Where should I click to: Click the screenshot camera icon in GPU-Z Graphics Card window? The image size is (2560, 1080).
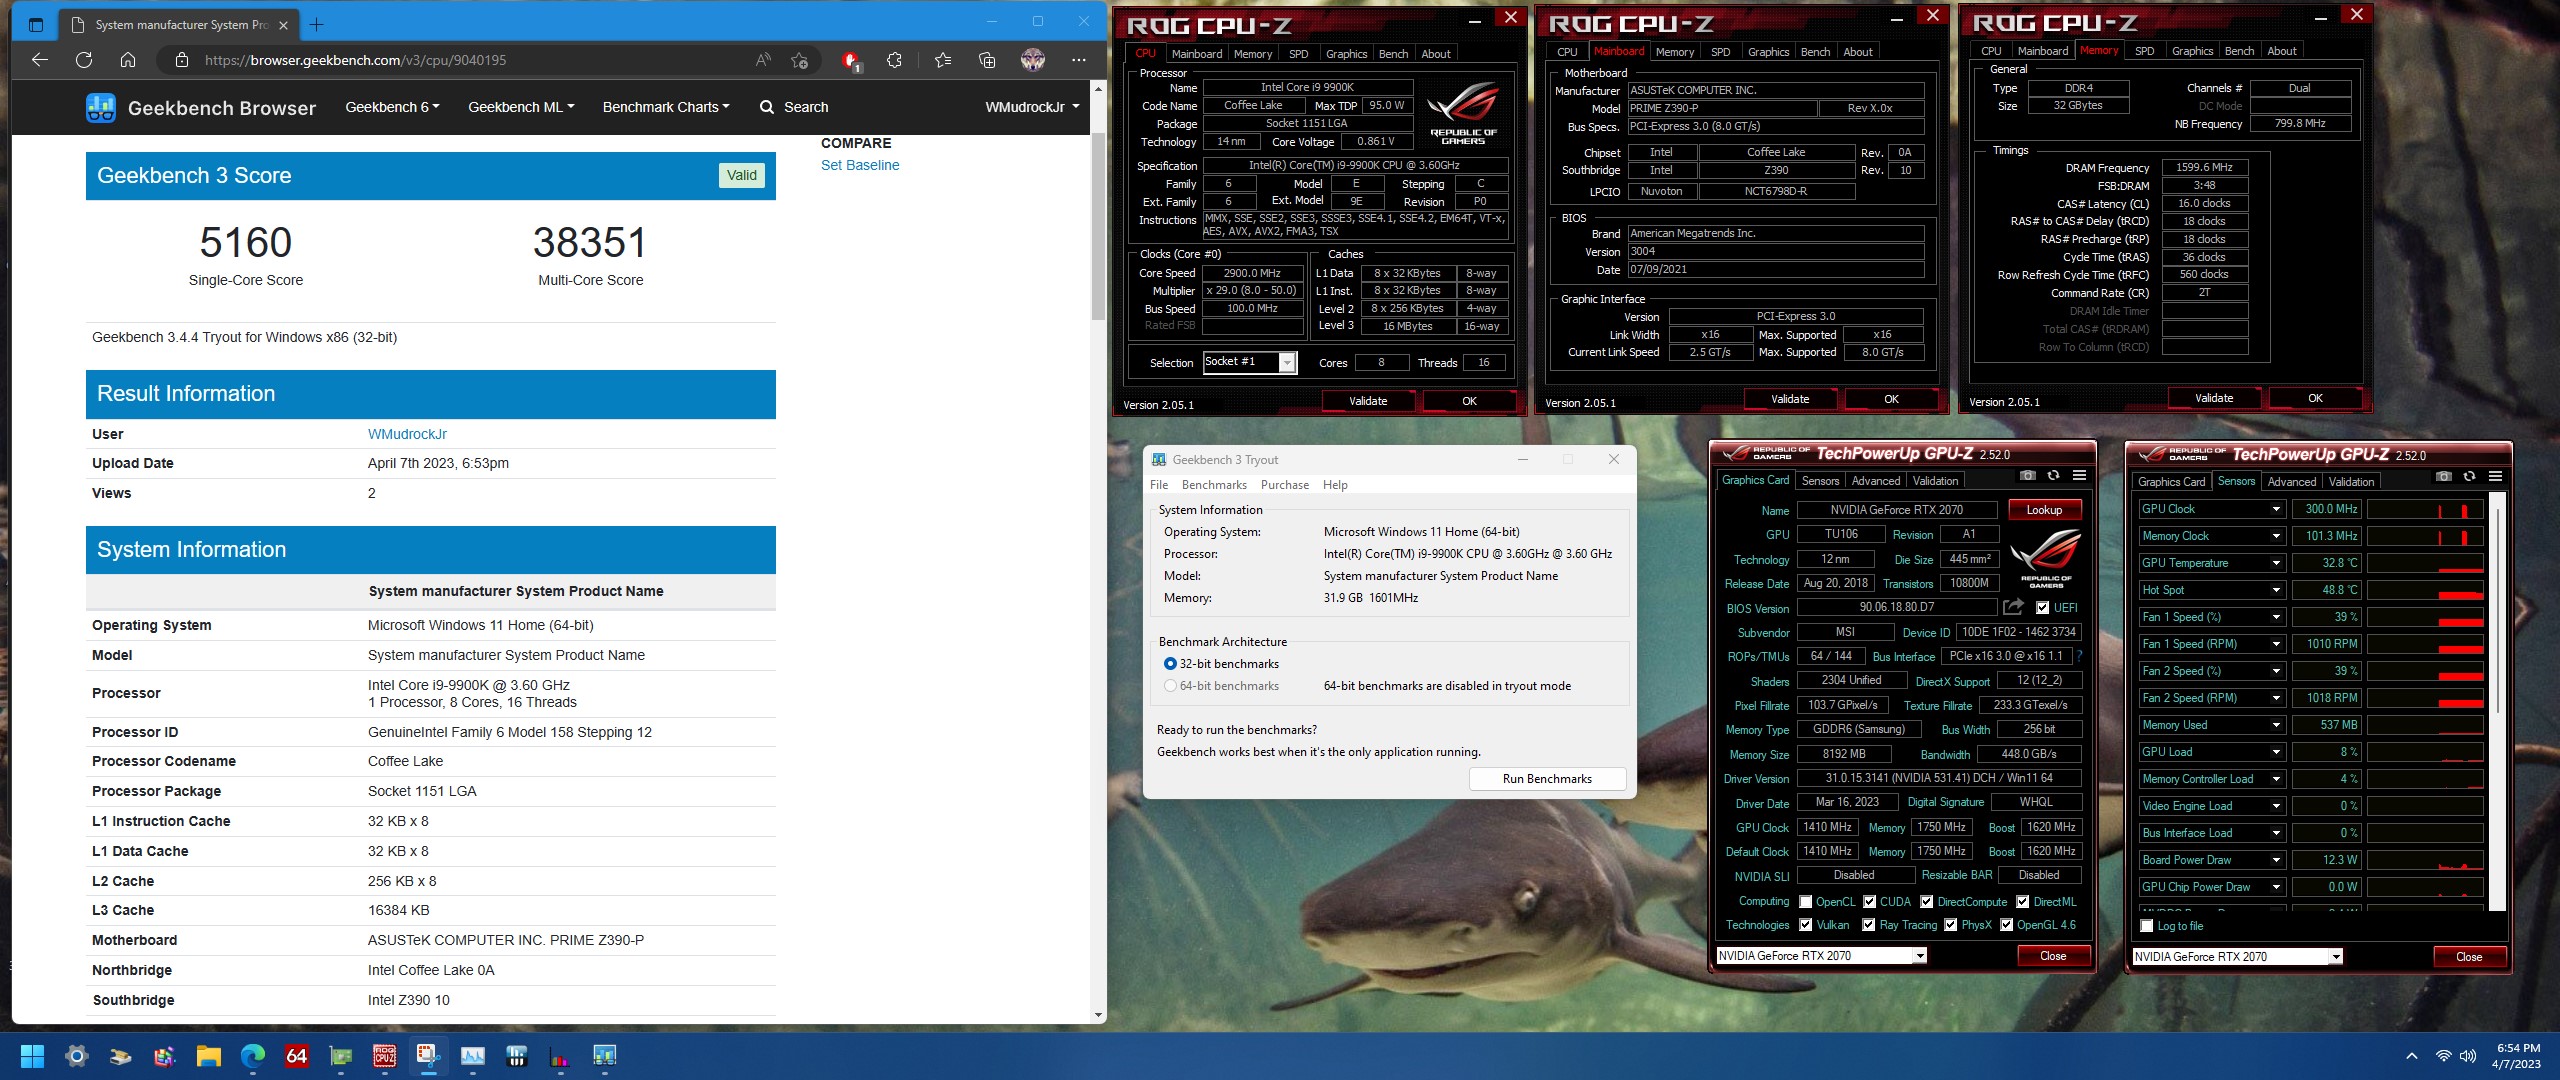pyautogui.click(x=2027, y=476)
